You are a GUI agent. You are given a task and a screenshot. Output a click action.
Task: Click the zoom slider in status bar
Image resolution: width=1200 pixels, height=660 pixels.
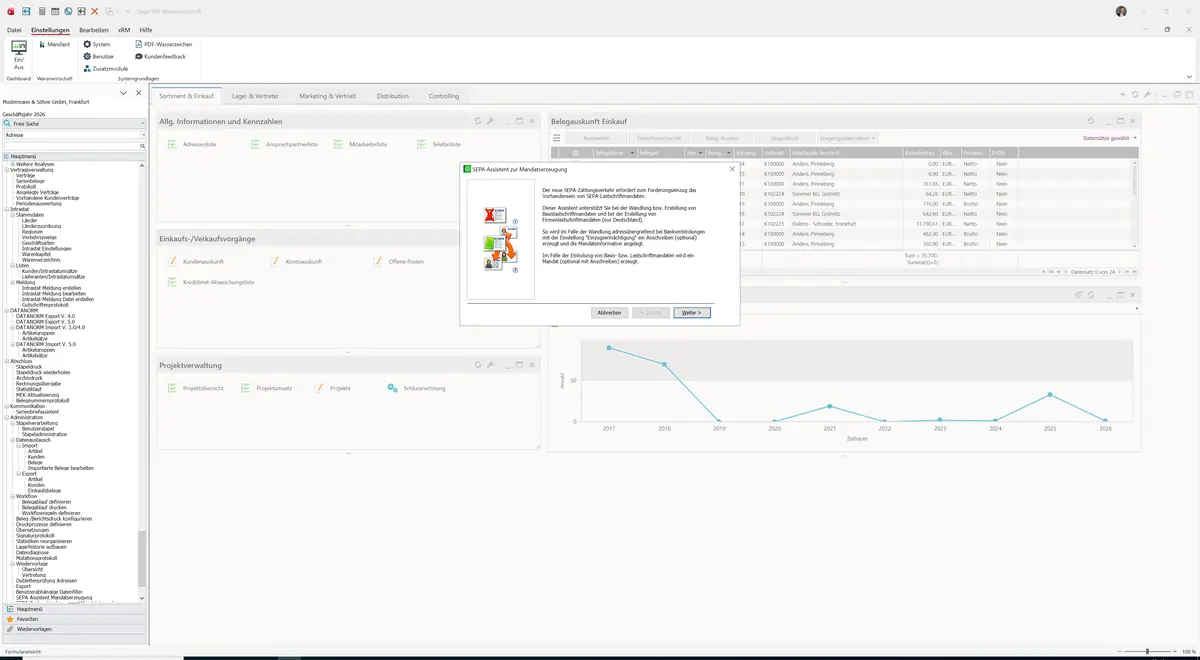(1146, 652)
